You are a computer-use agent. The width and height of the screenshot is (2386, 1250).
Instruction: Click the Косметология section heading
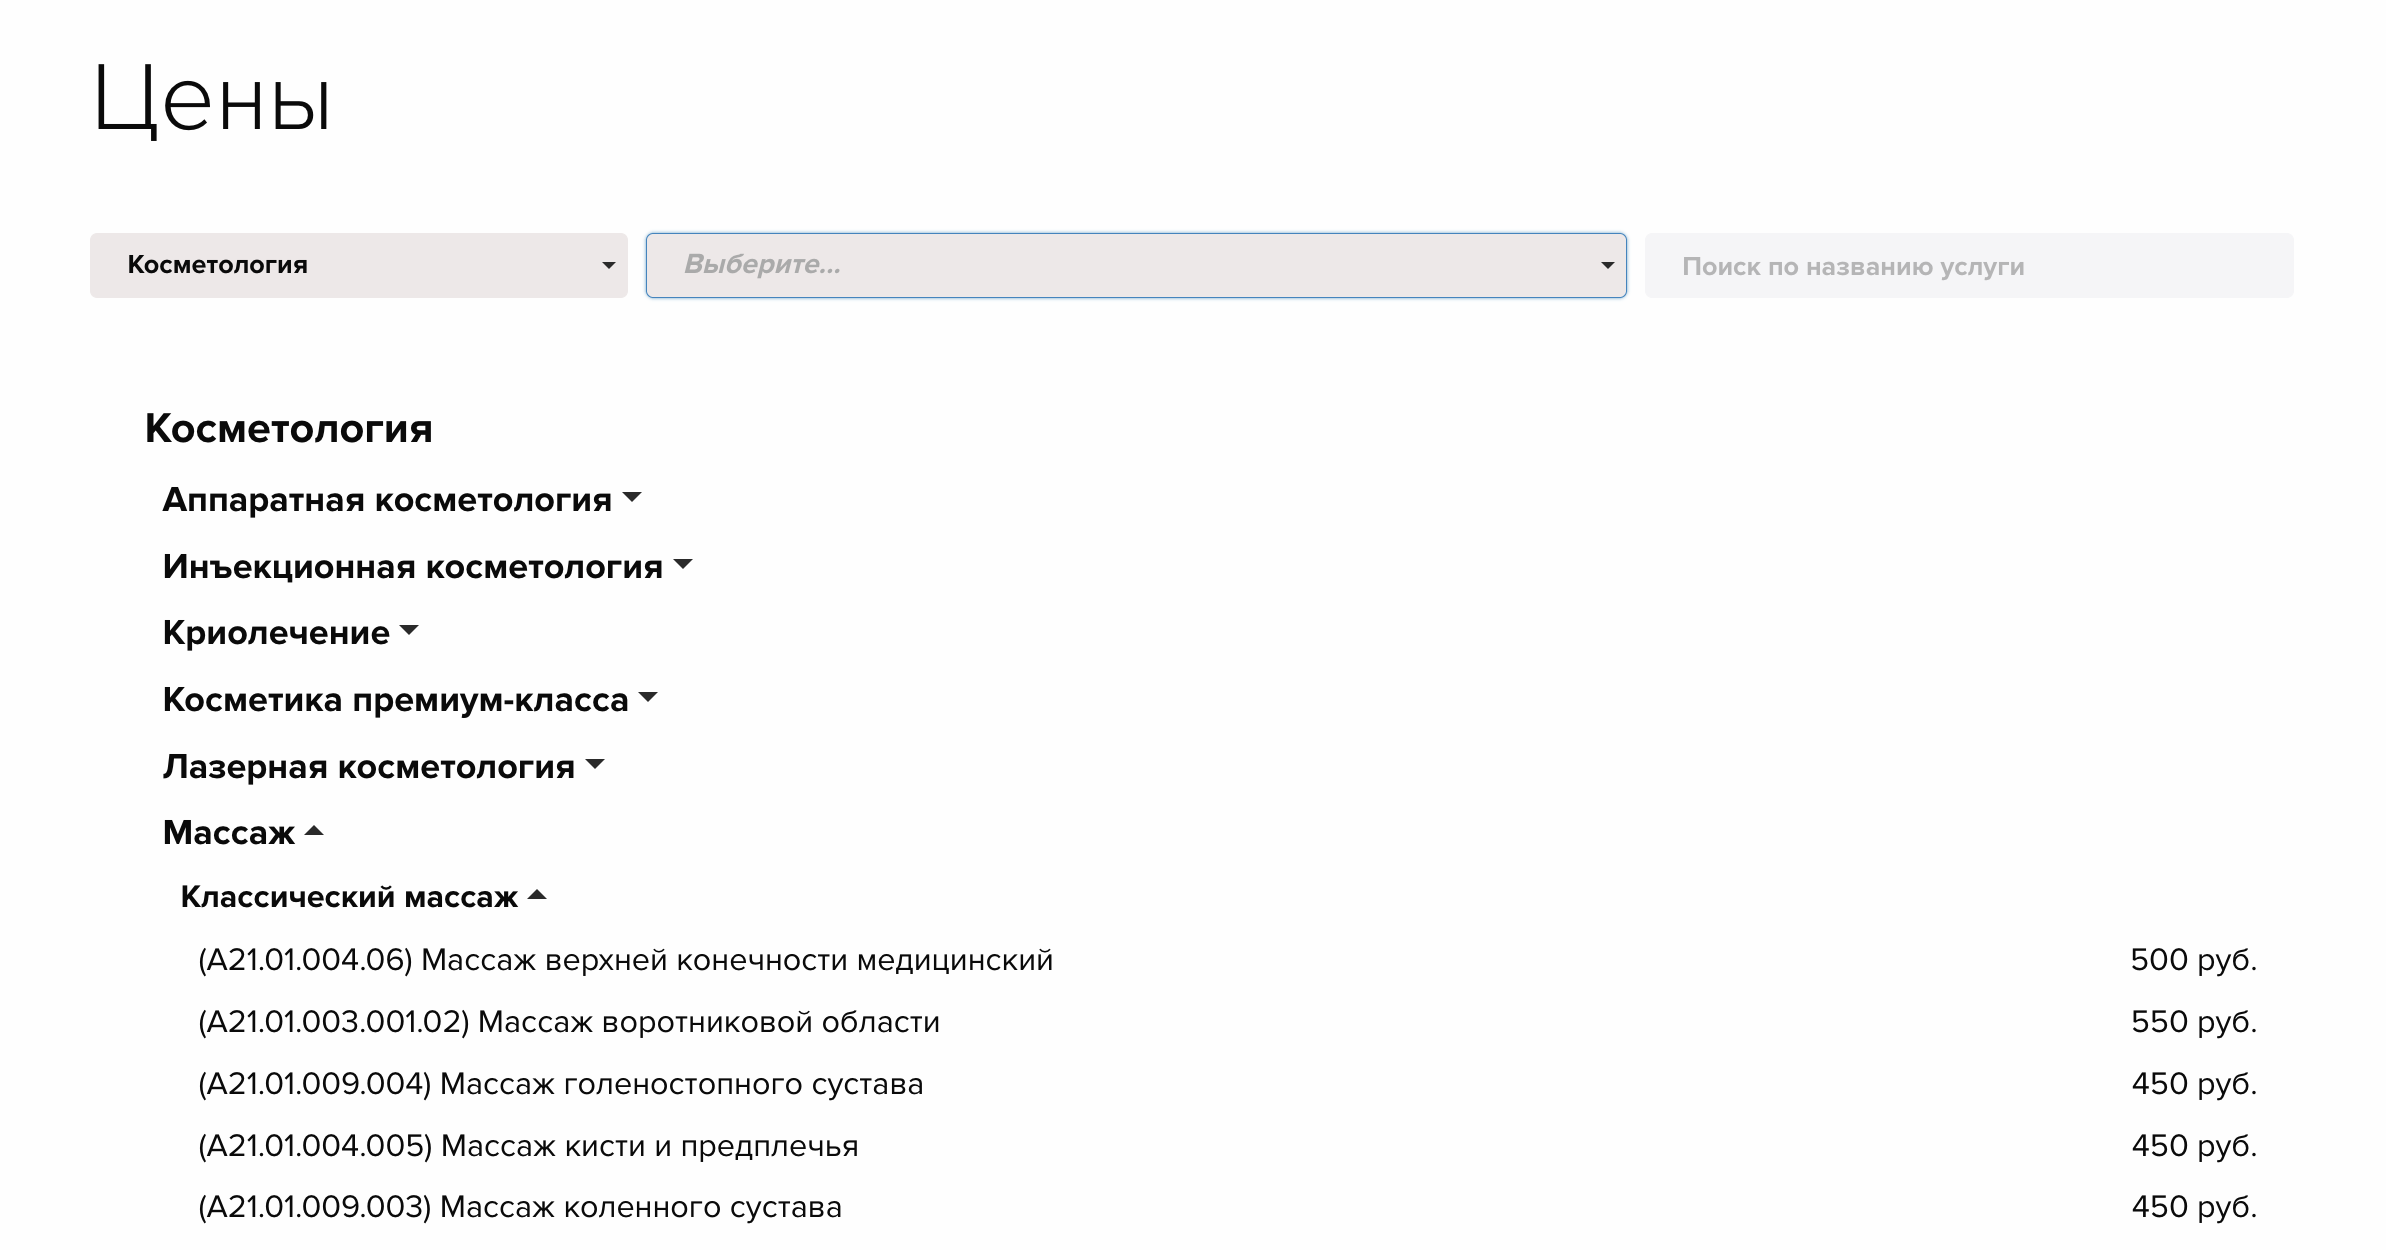point(288,428)
